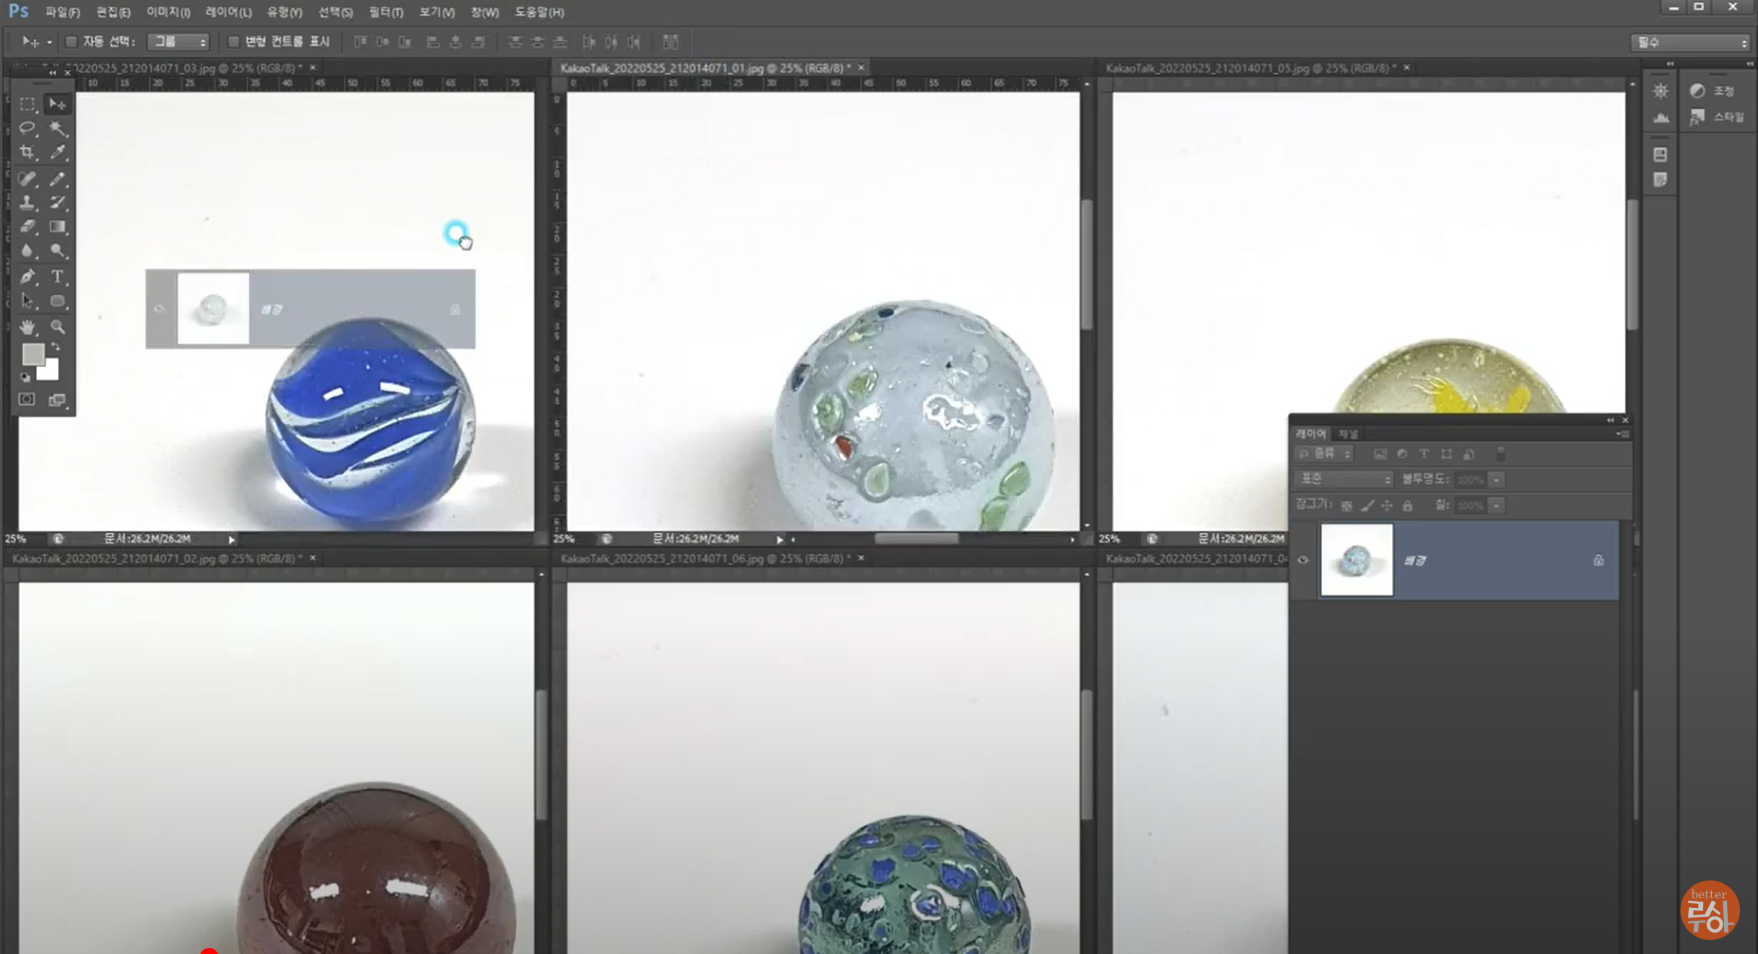Open the Layer menu
1758x954 pixels.
tap(228, 12)
